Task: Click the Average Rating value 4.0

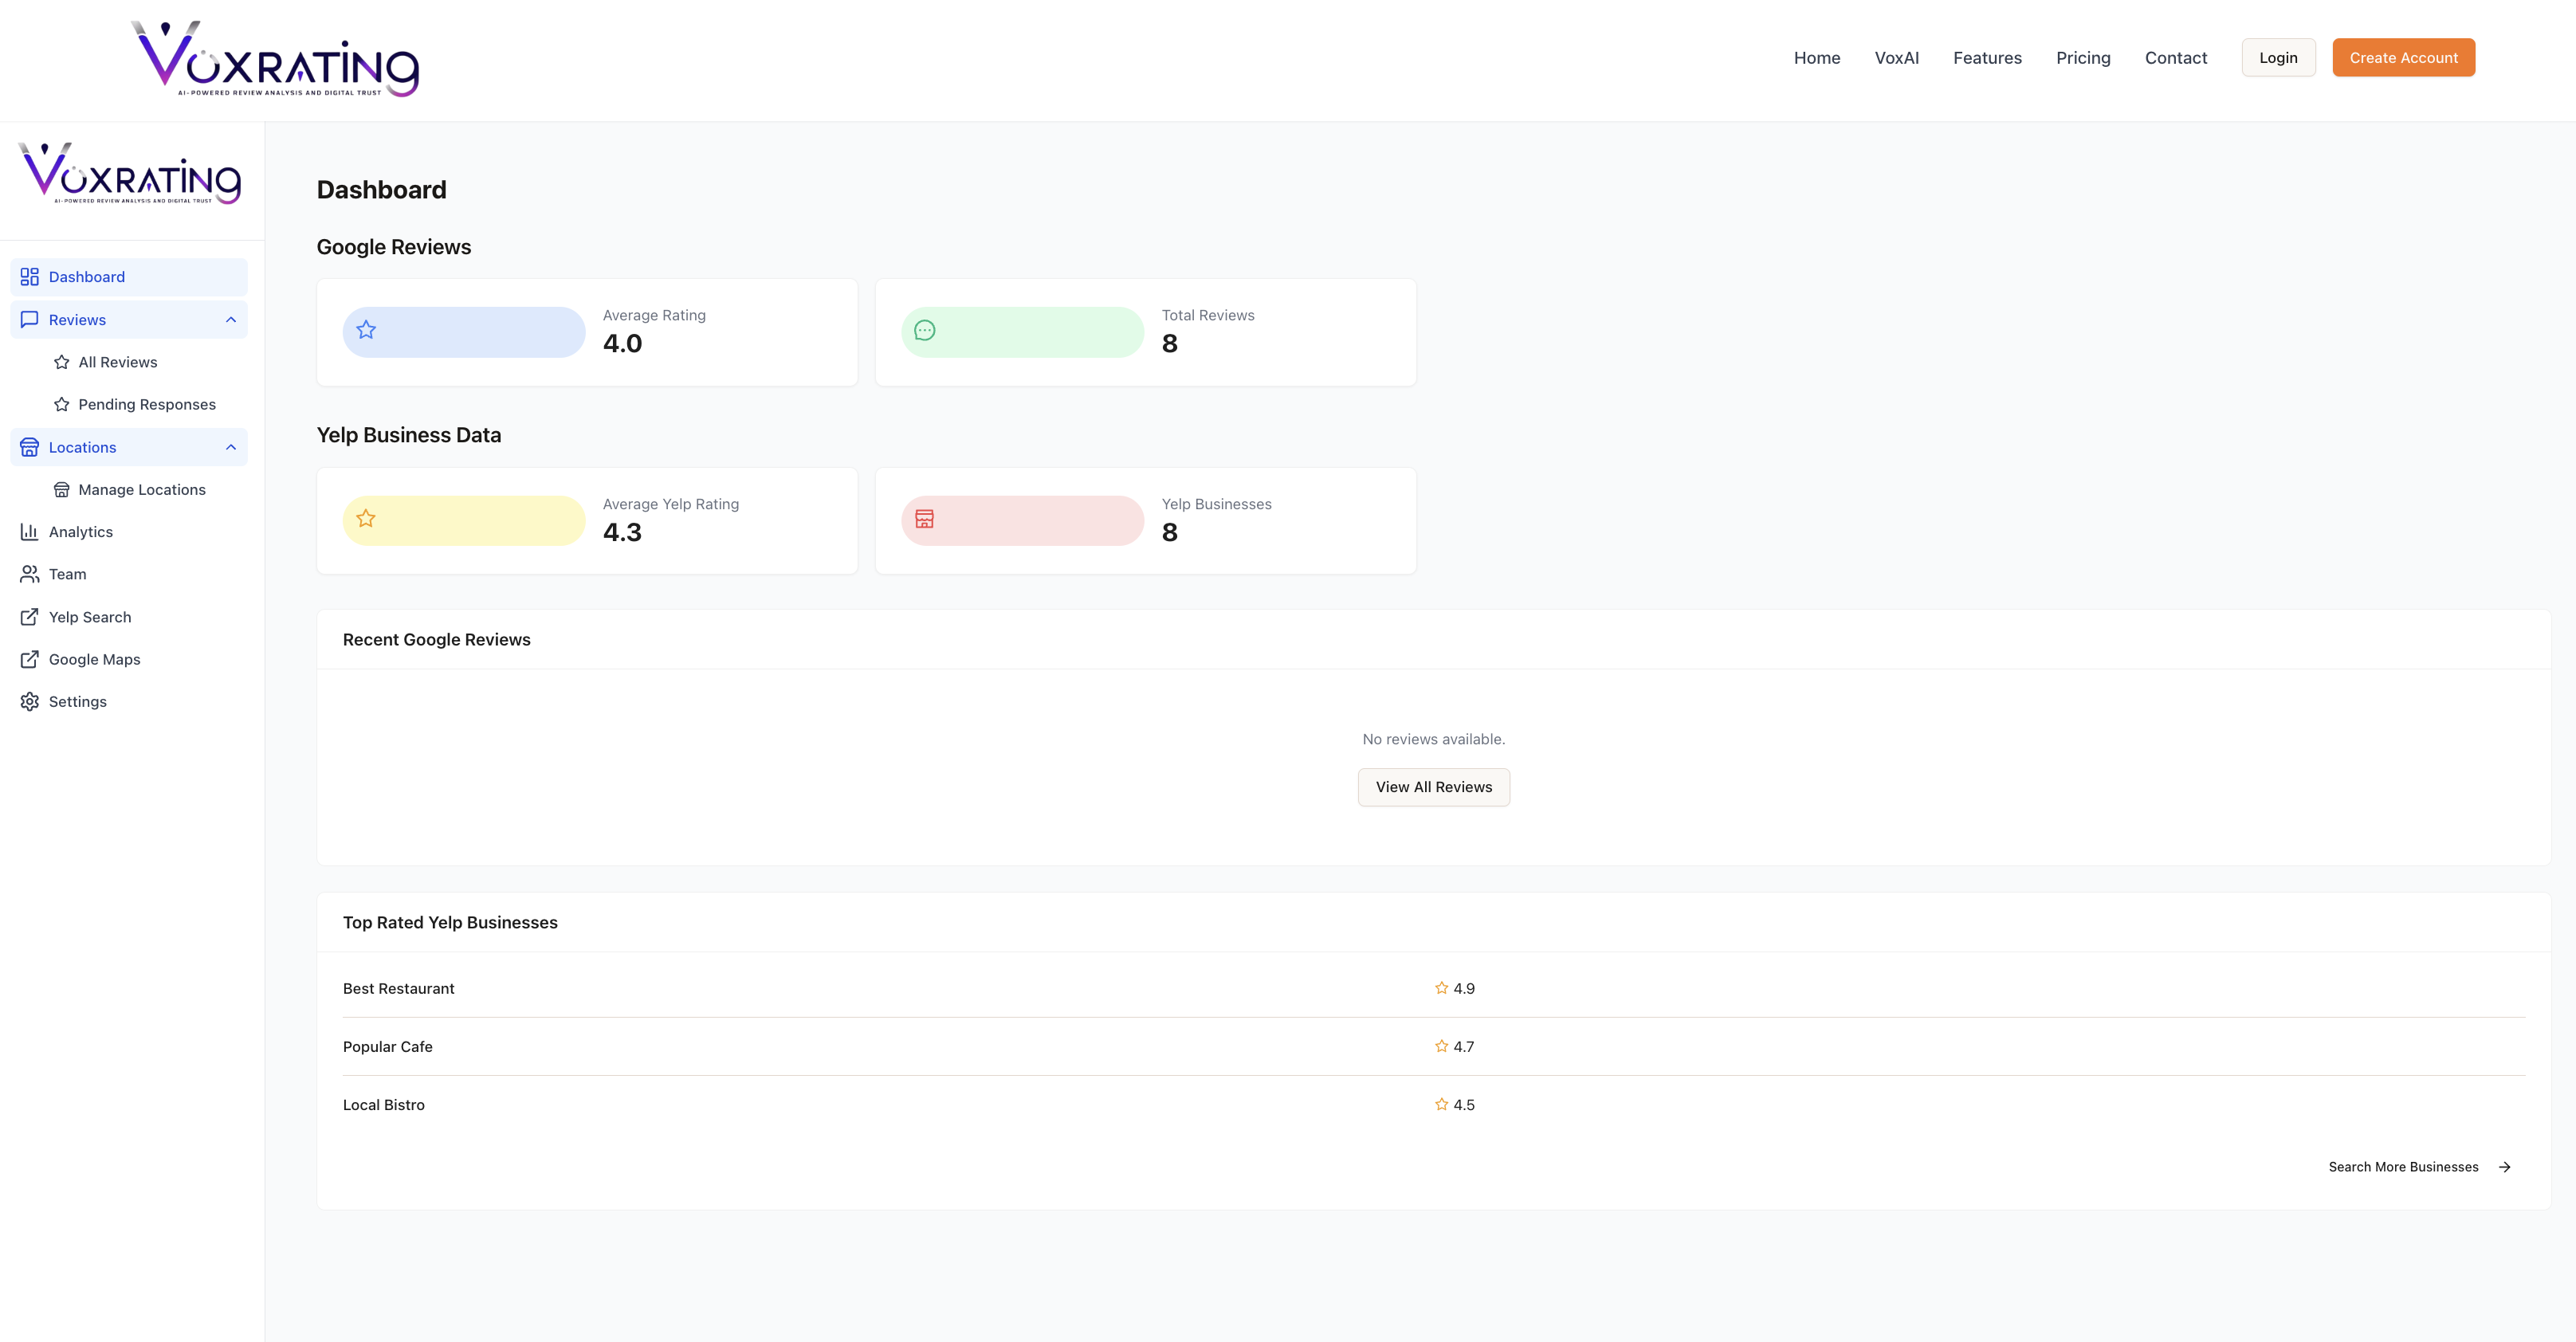Action: [x=622, y=343]
